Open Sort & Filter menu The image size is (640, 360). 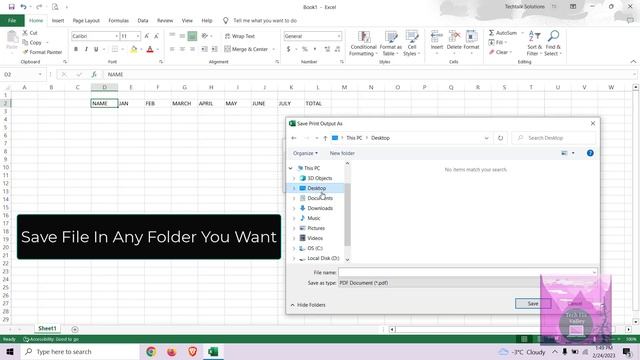[x=534, y=43]
